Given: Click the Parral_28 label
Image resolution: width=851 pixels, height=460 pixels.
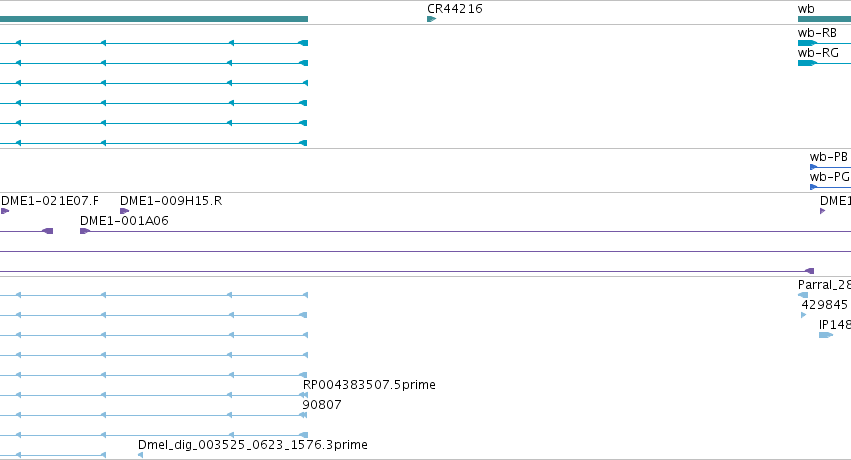Looking at the screenshot, I should pos(824,285).
